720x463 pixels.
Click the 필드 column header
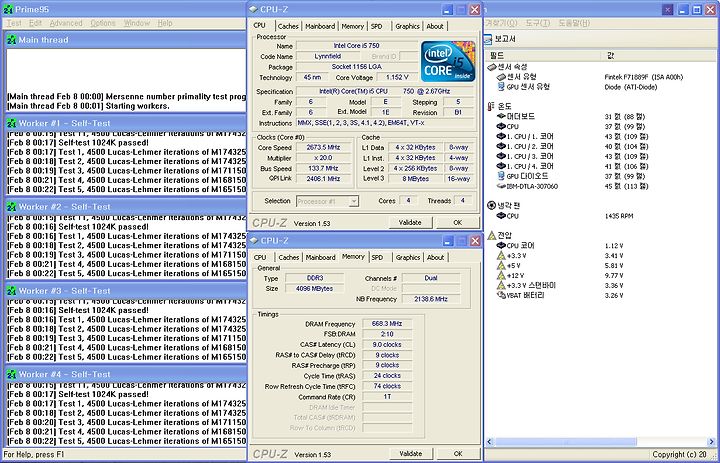pos(543,56)
